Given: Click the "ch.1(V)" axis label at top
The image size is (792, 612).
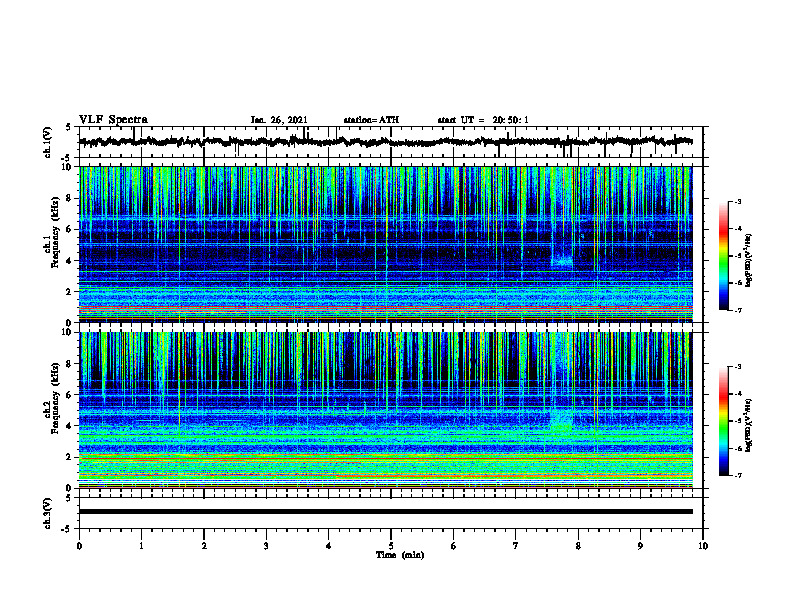Looking at the screenshot, I should coord(48,142).
